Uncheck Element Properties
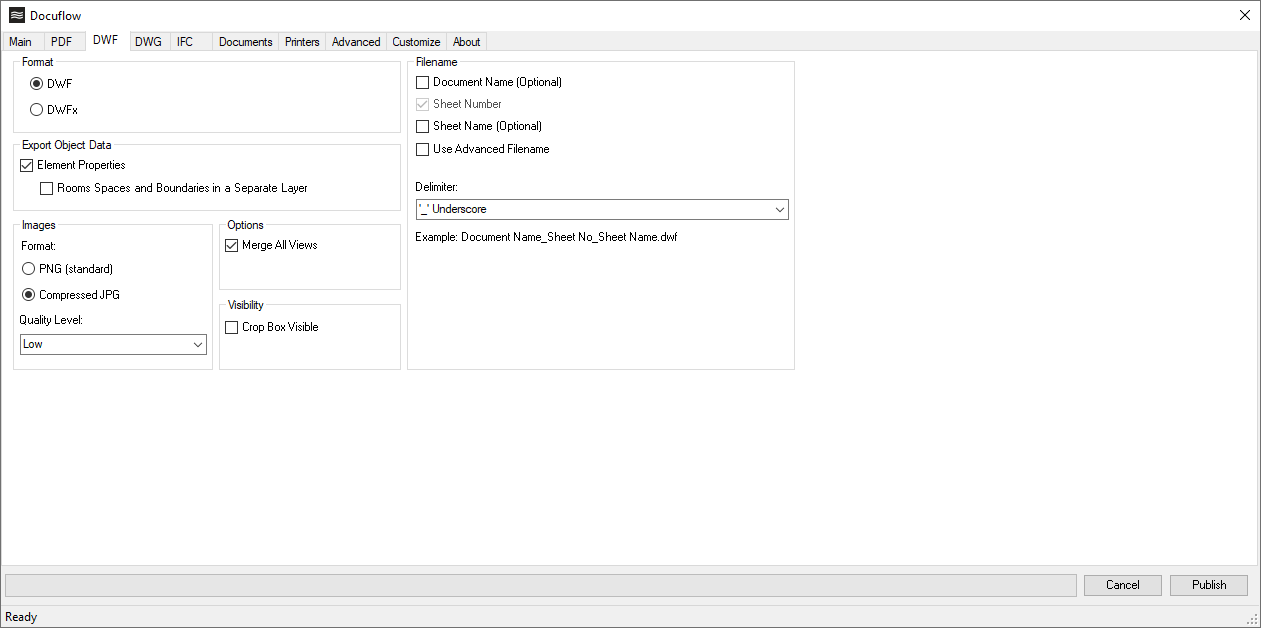The width and height of the screenshot is (1261, 628). coord(25,165)
